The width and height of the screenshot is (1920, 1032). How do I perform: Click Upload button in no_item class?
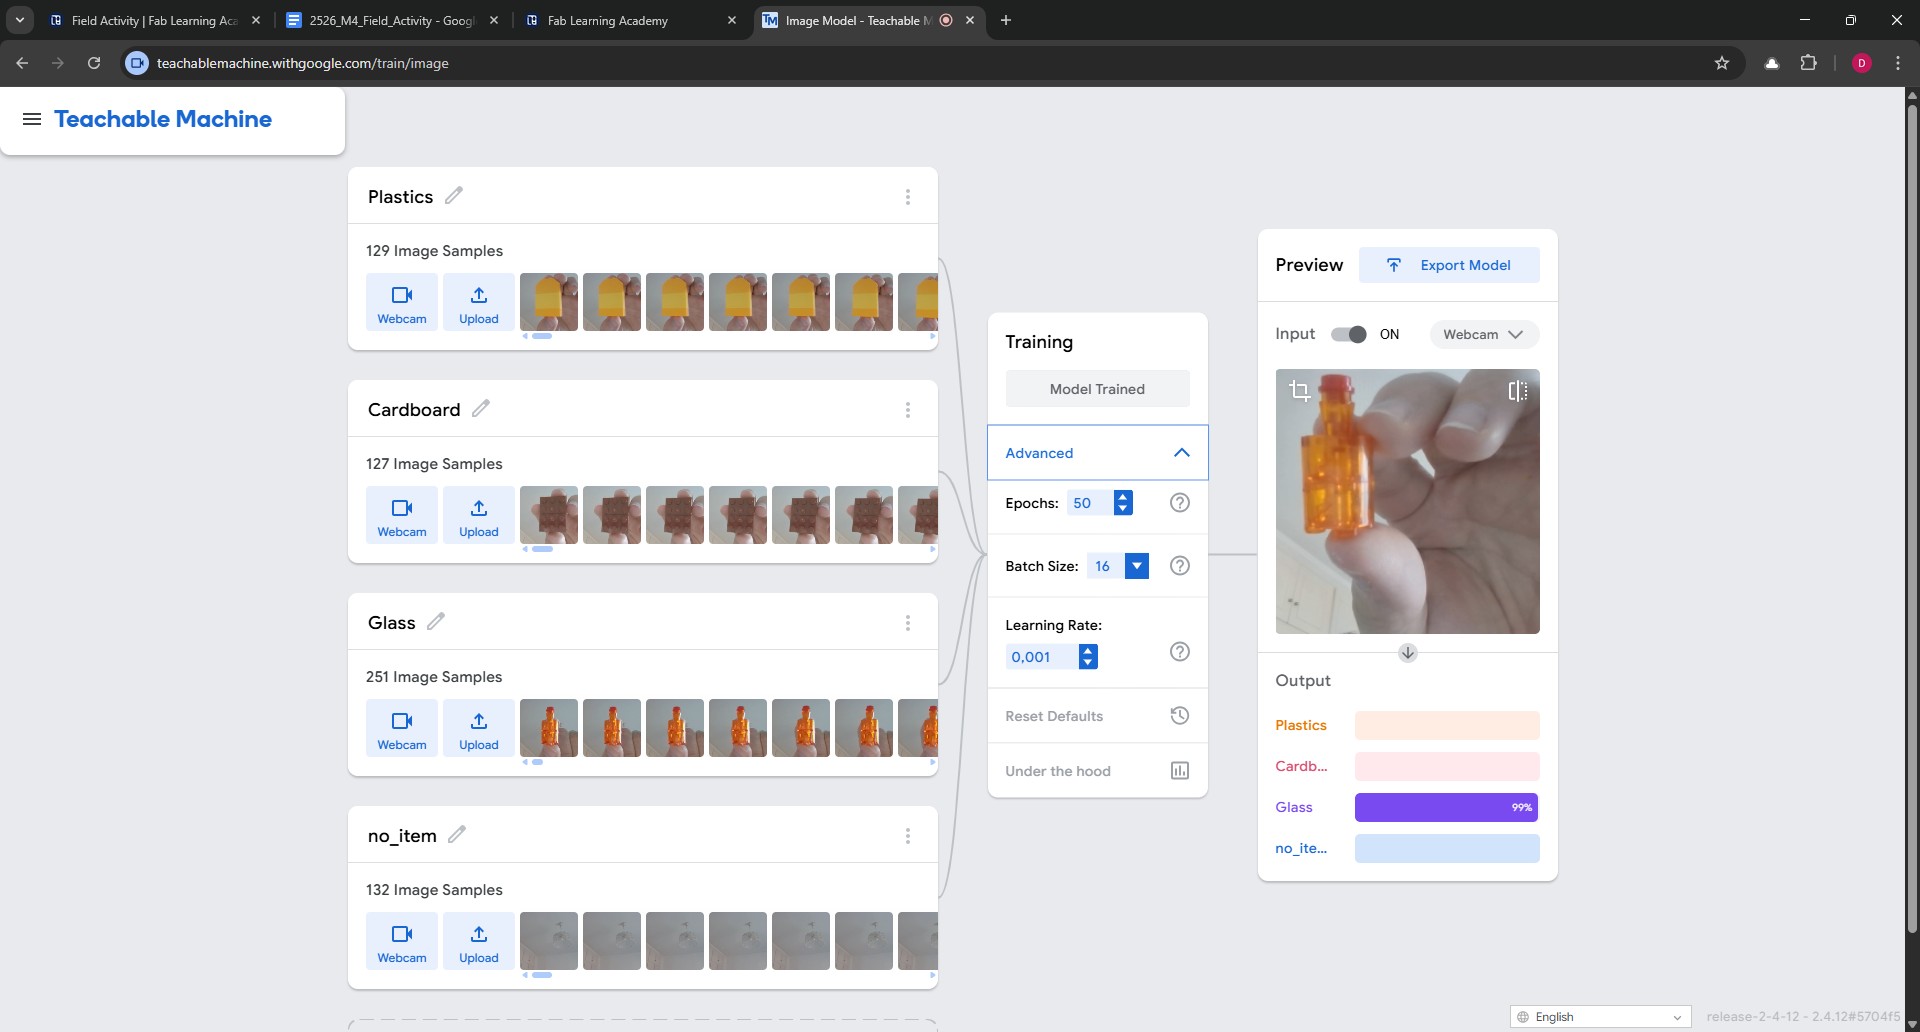pos(478,941)
